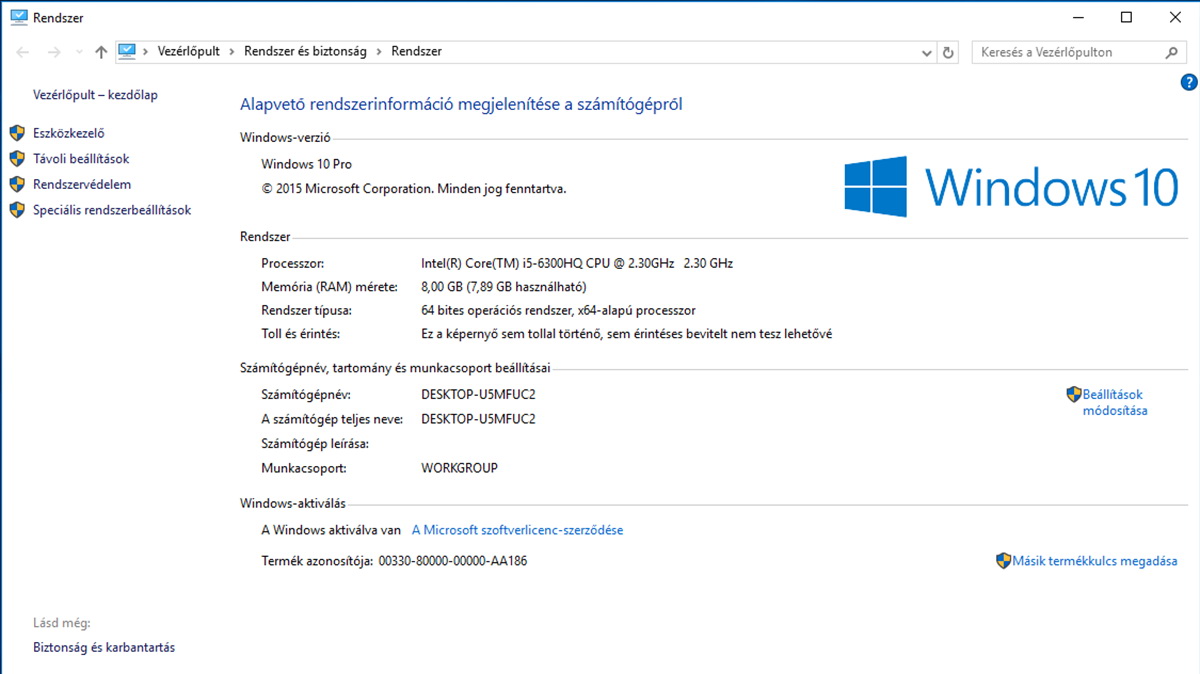Open Biztonság és karbantartás link

click(x=104, y=648)
